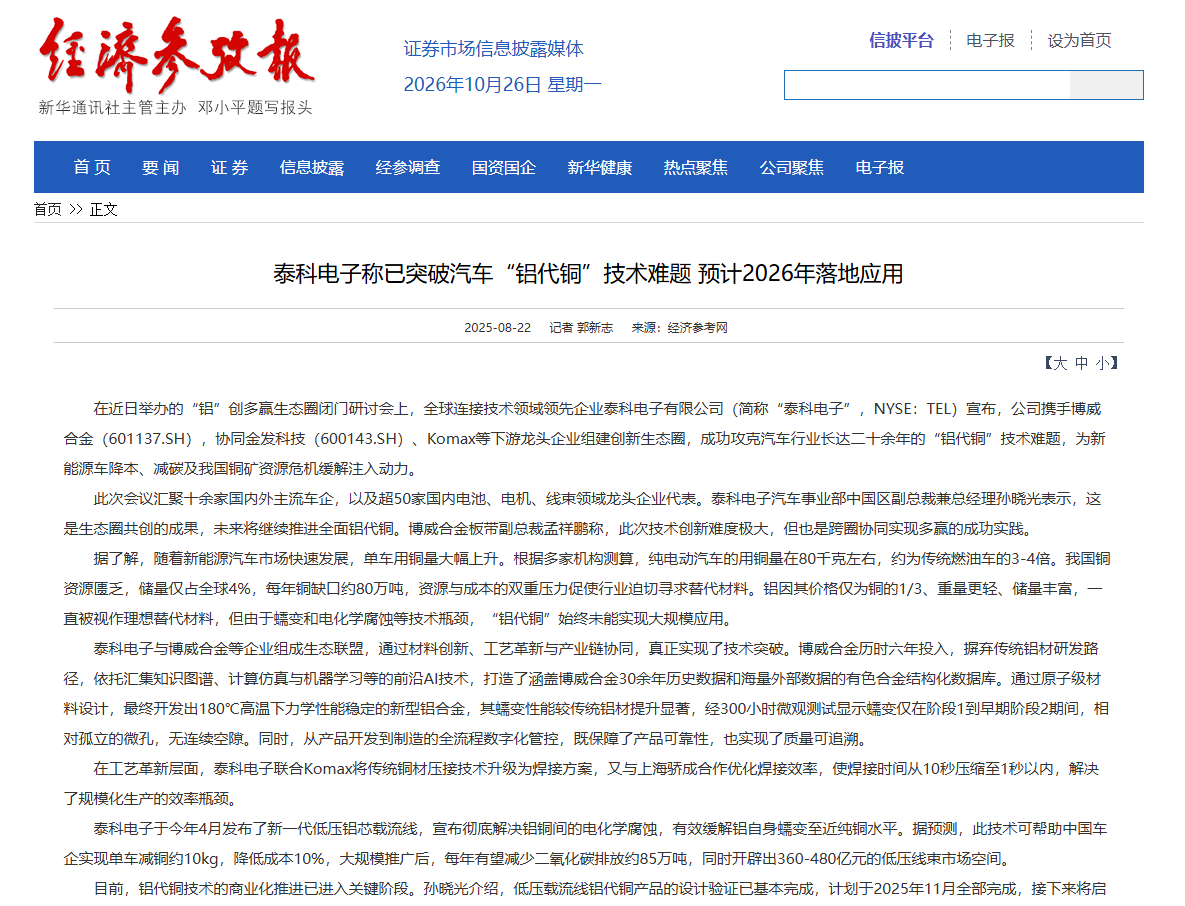Open the 公司聚焦 navigation item

point(792,167)
